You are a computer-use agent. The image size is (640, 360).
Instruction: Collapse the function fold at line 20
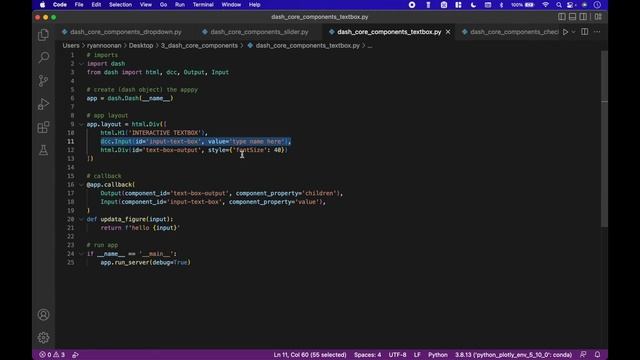81,219
